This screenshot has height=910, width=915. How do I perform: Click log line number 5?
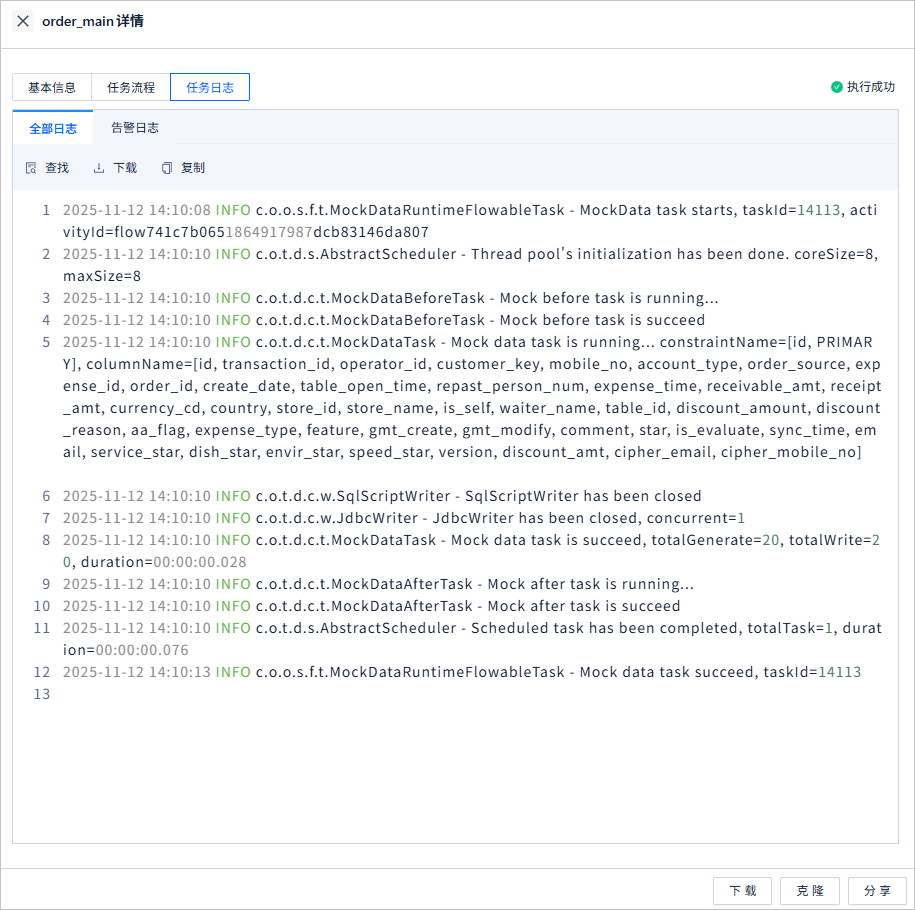46,342
